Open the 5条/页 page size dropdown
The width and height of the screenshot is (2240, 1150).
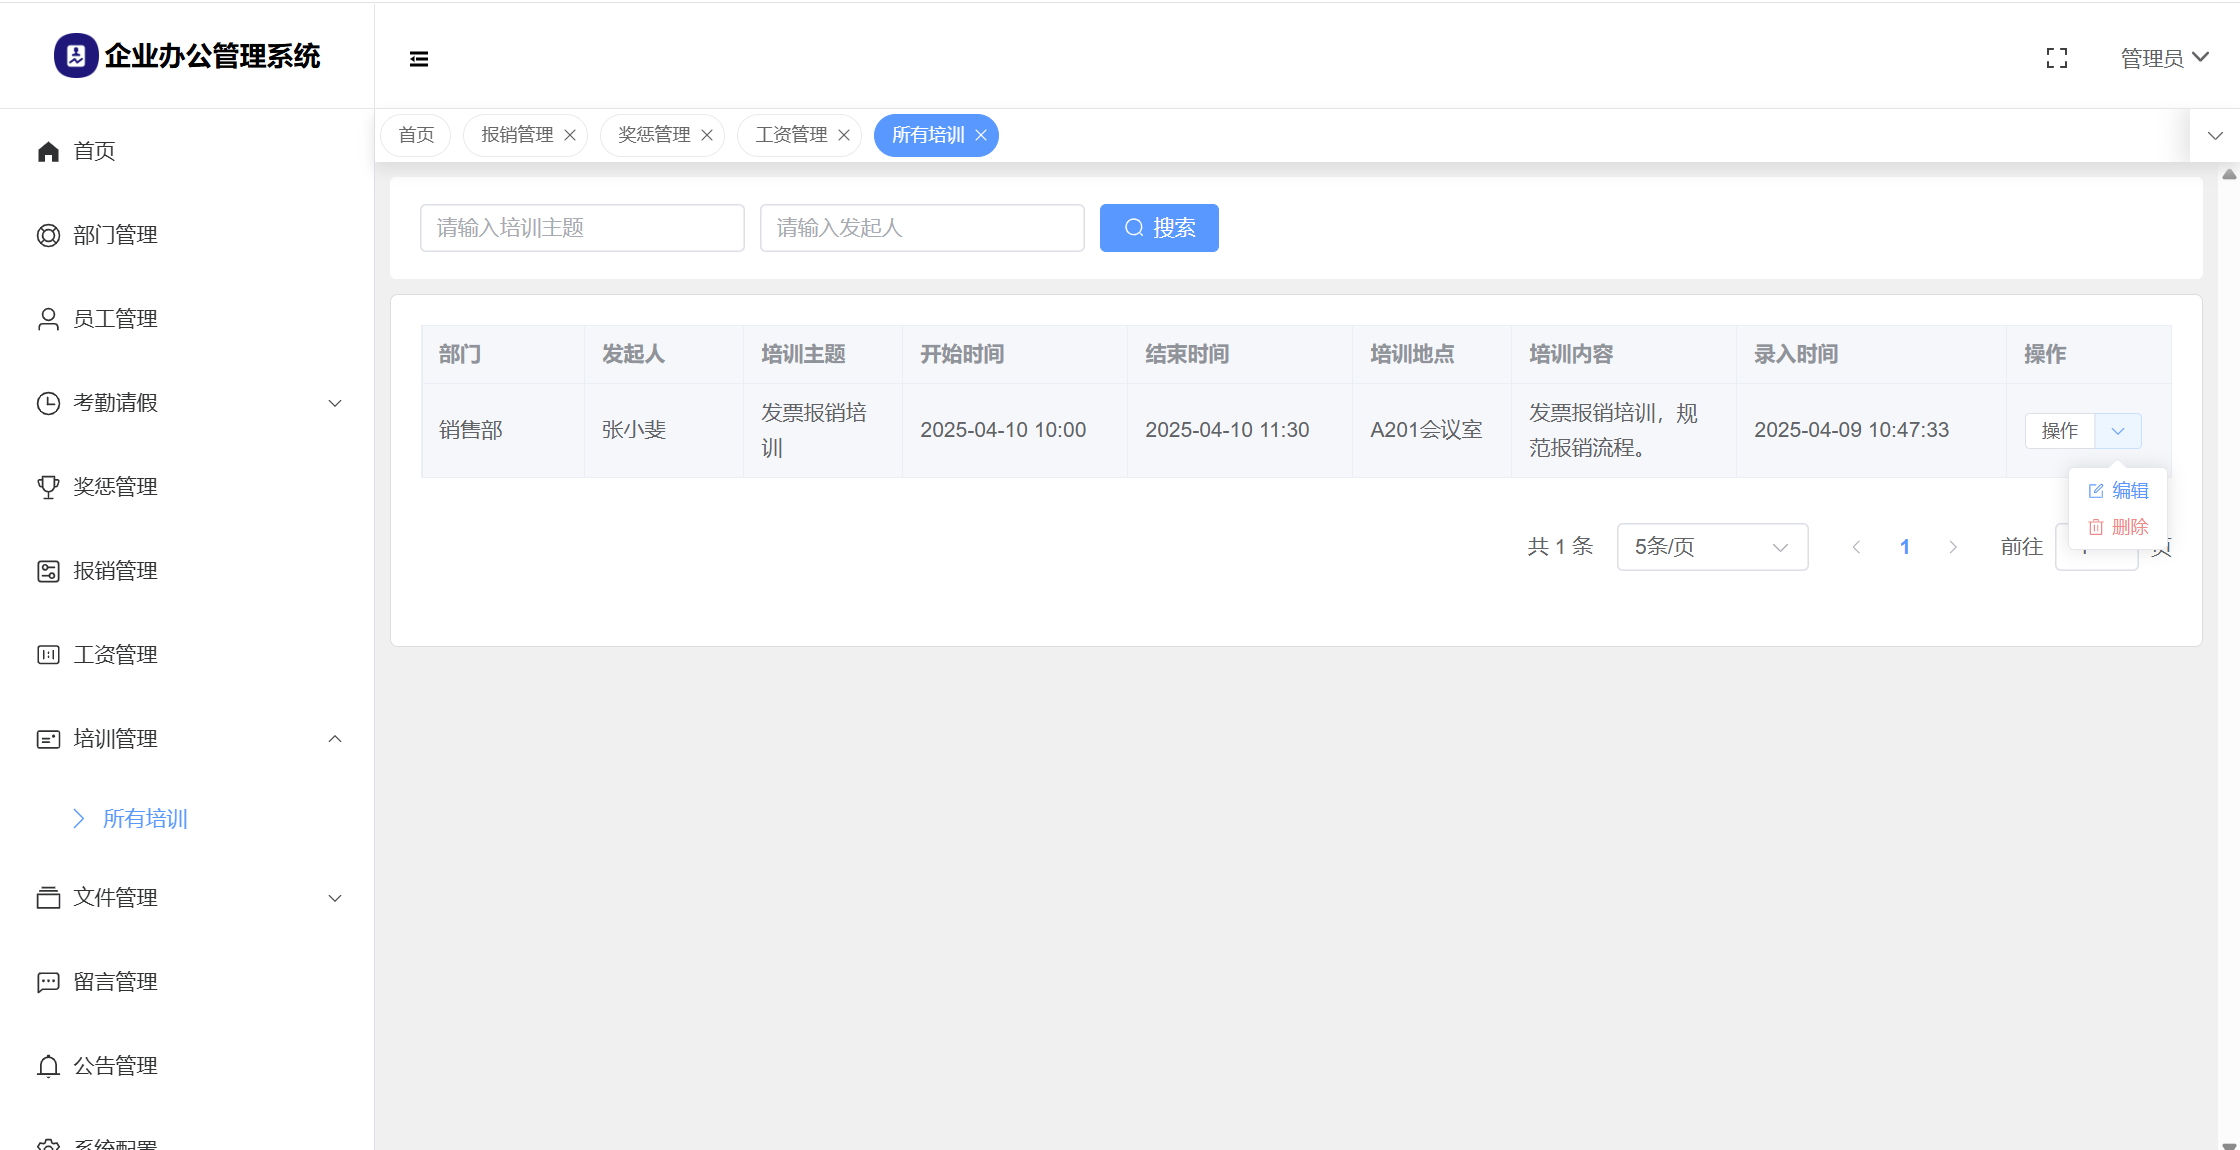coord(1711,547)
